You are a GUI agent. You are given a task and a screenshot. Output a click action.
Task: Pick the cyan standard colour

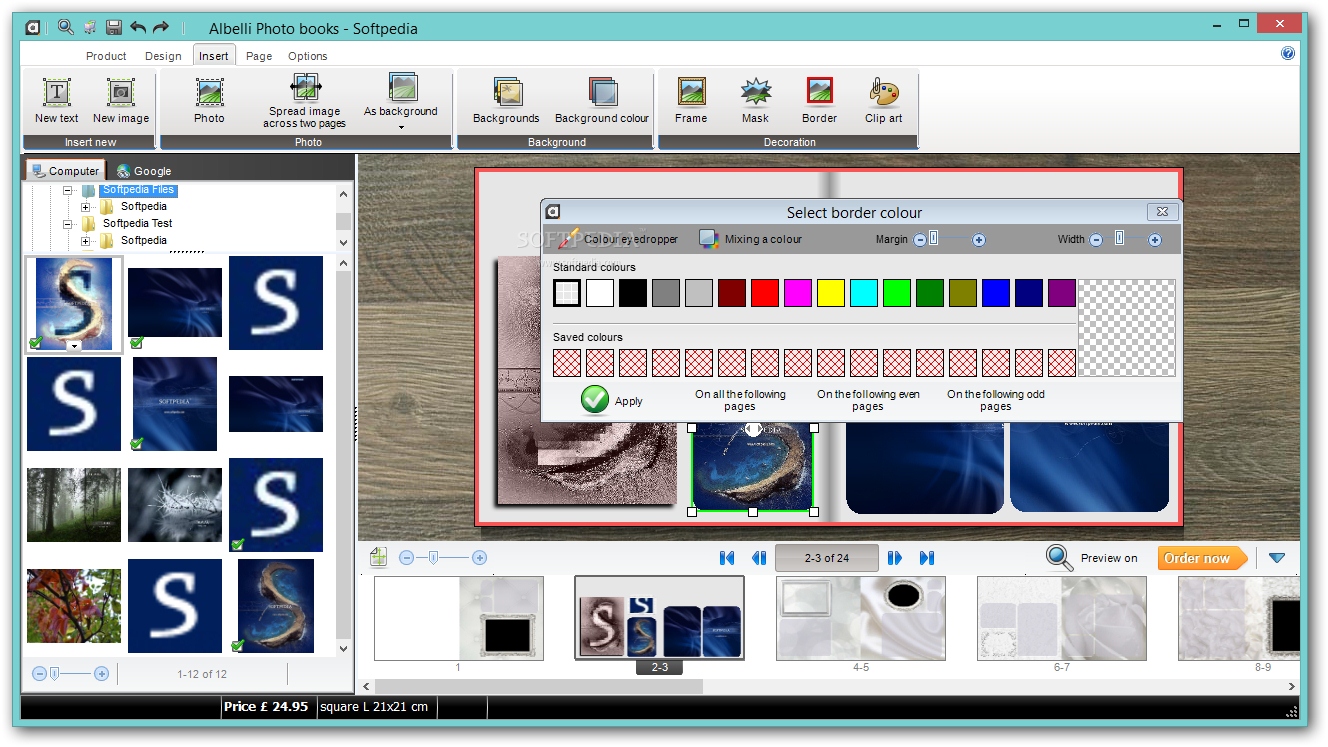pyautogui.click(x=864, y=293)
